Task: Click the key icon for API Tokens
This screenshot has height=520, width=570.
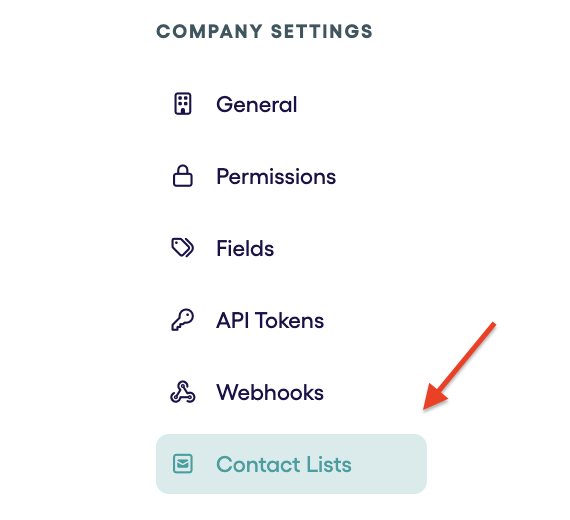Action: click(182, 320)
